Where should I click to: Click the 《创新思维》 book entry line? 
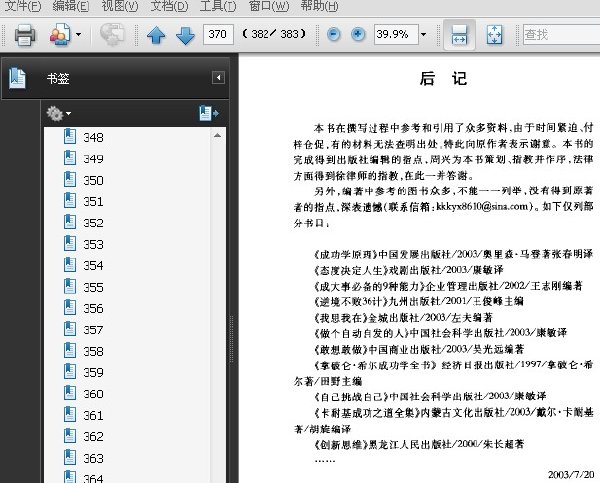point(419,444)
